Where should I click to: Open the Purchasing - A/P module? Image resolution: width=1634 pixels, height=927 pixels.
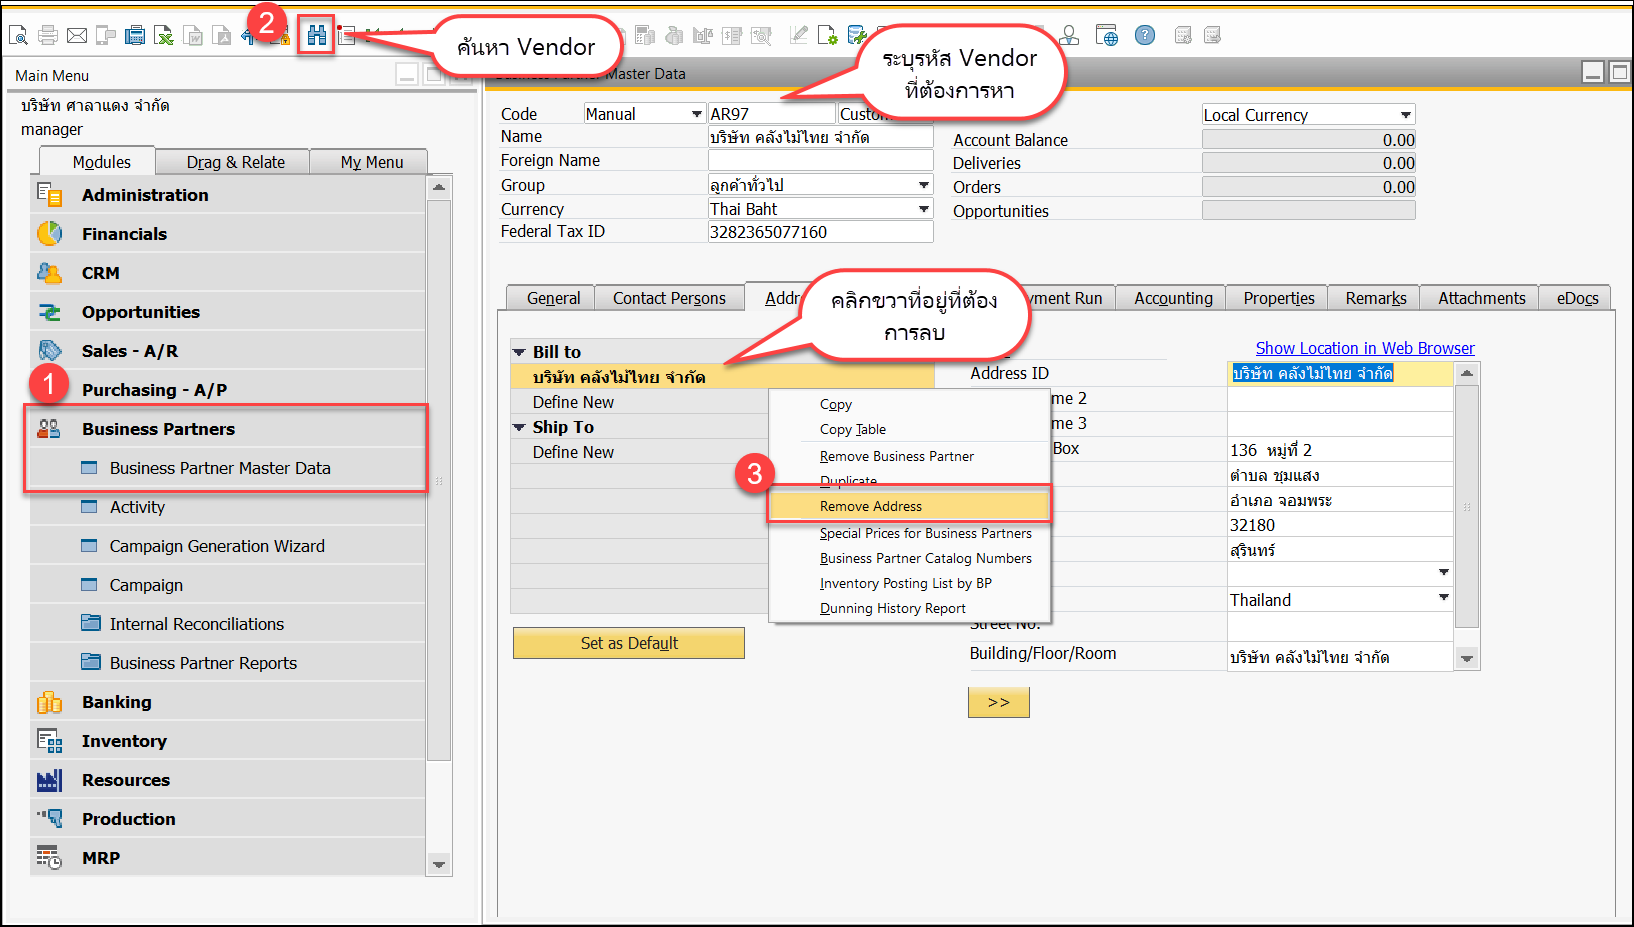tap(228, 390)
